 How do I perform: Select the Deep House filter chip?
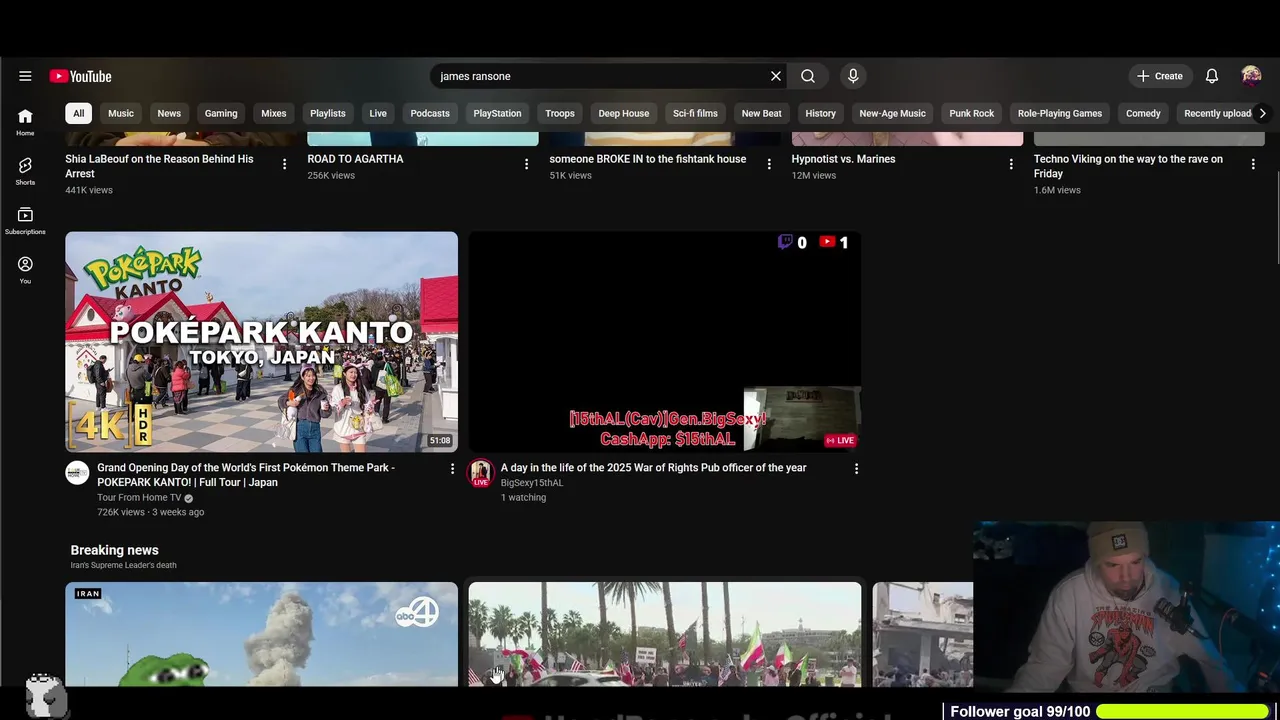click(624, 113)
